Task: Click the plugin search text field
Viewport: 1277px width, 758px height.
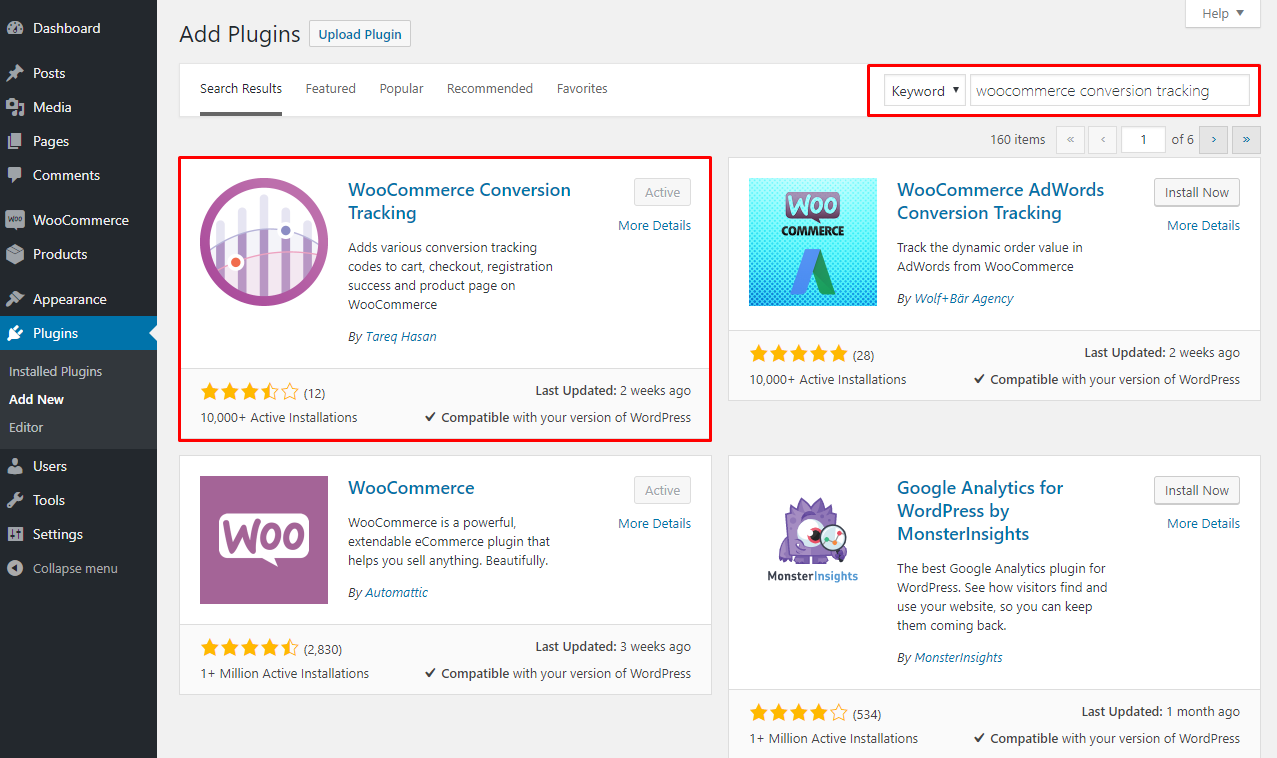Action: (x=1110, y=90)
